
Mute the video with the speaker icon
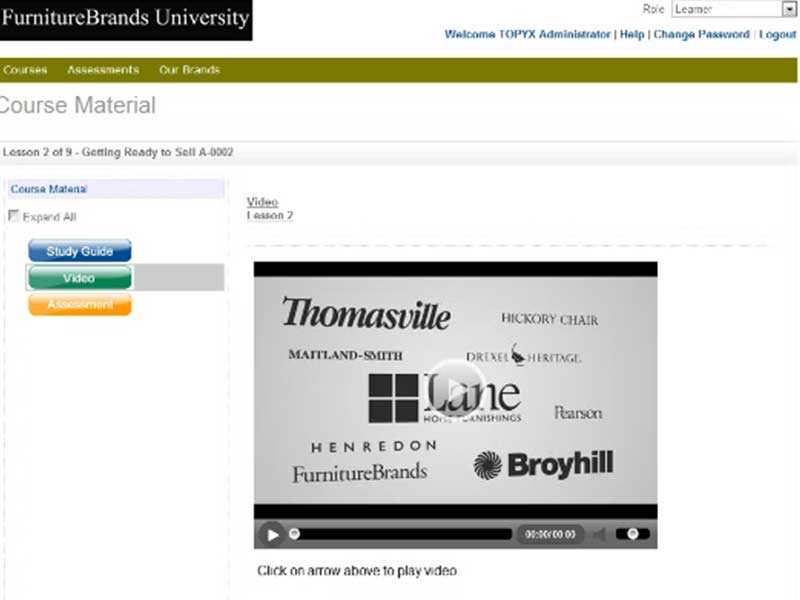(599, 534)
